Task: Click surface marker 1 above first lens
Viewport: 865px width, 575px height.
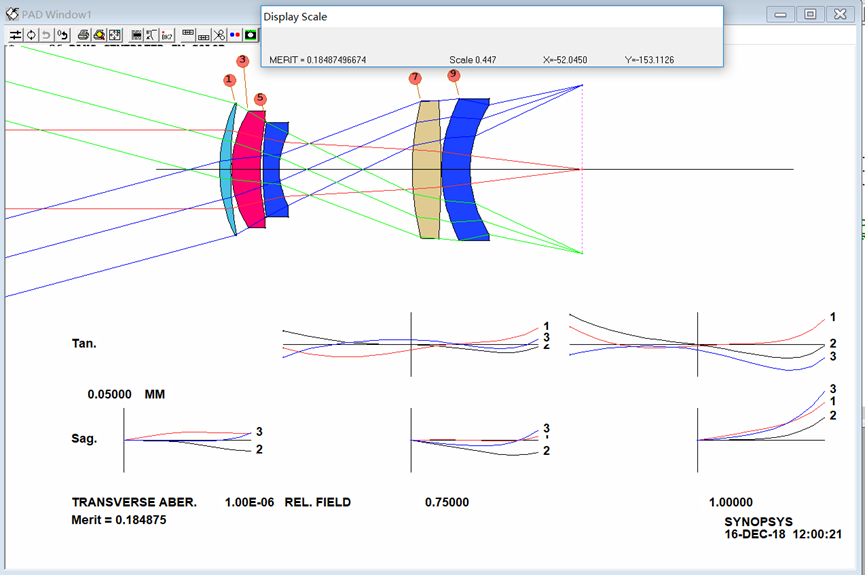Action: (230, 80)
